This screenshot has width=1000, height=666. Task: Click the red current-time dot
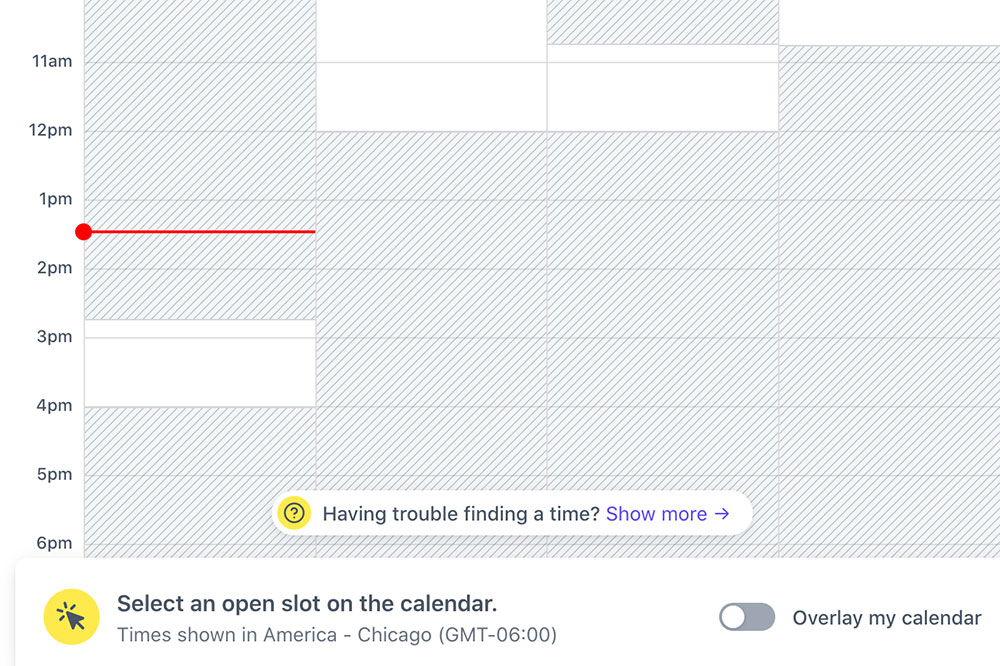click(x=84, y=232)
